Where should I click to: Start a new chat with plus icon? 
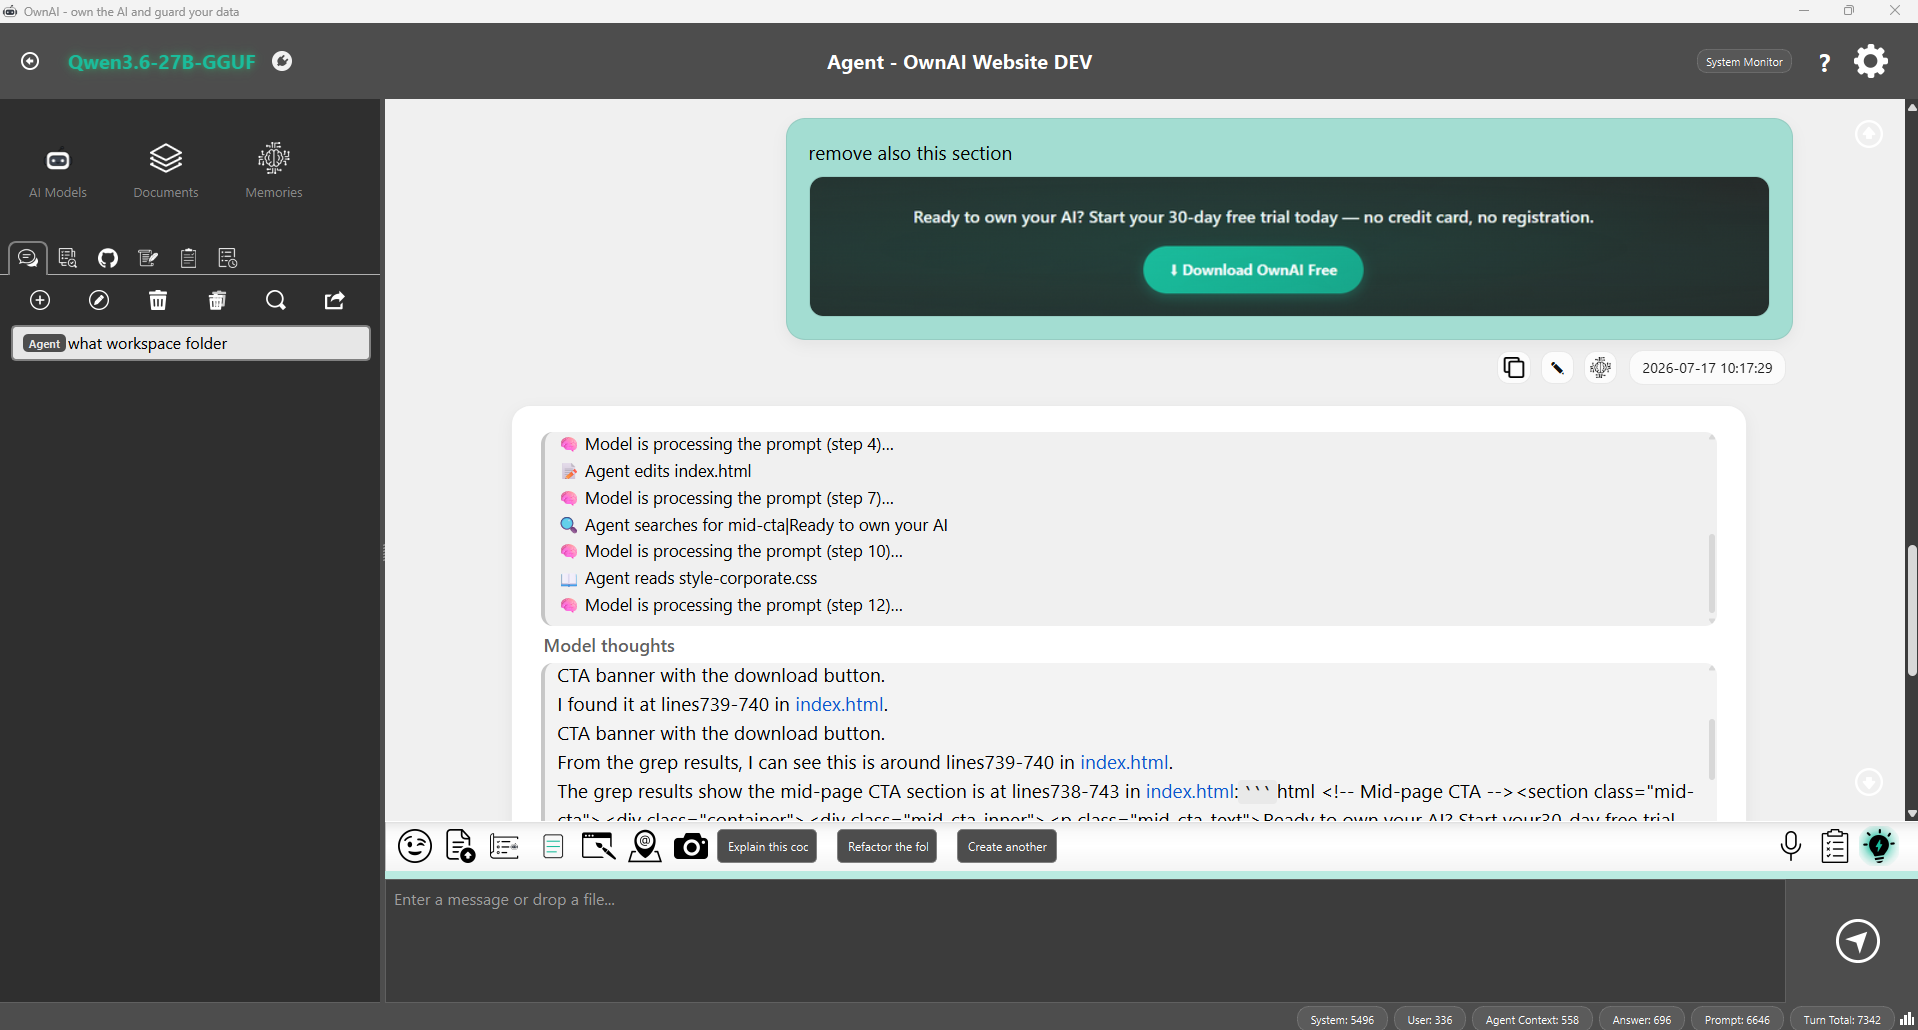click(40, 300)
